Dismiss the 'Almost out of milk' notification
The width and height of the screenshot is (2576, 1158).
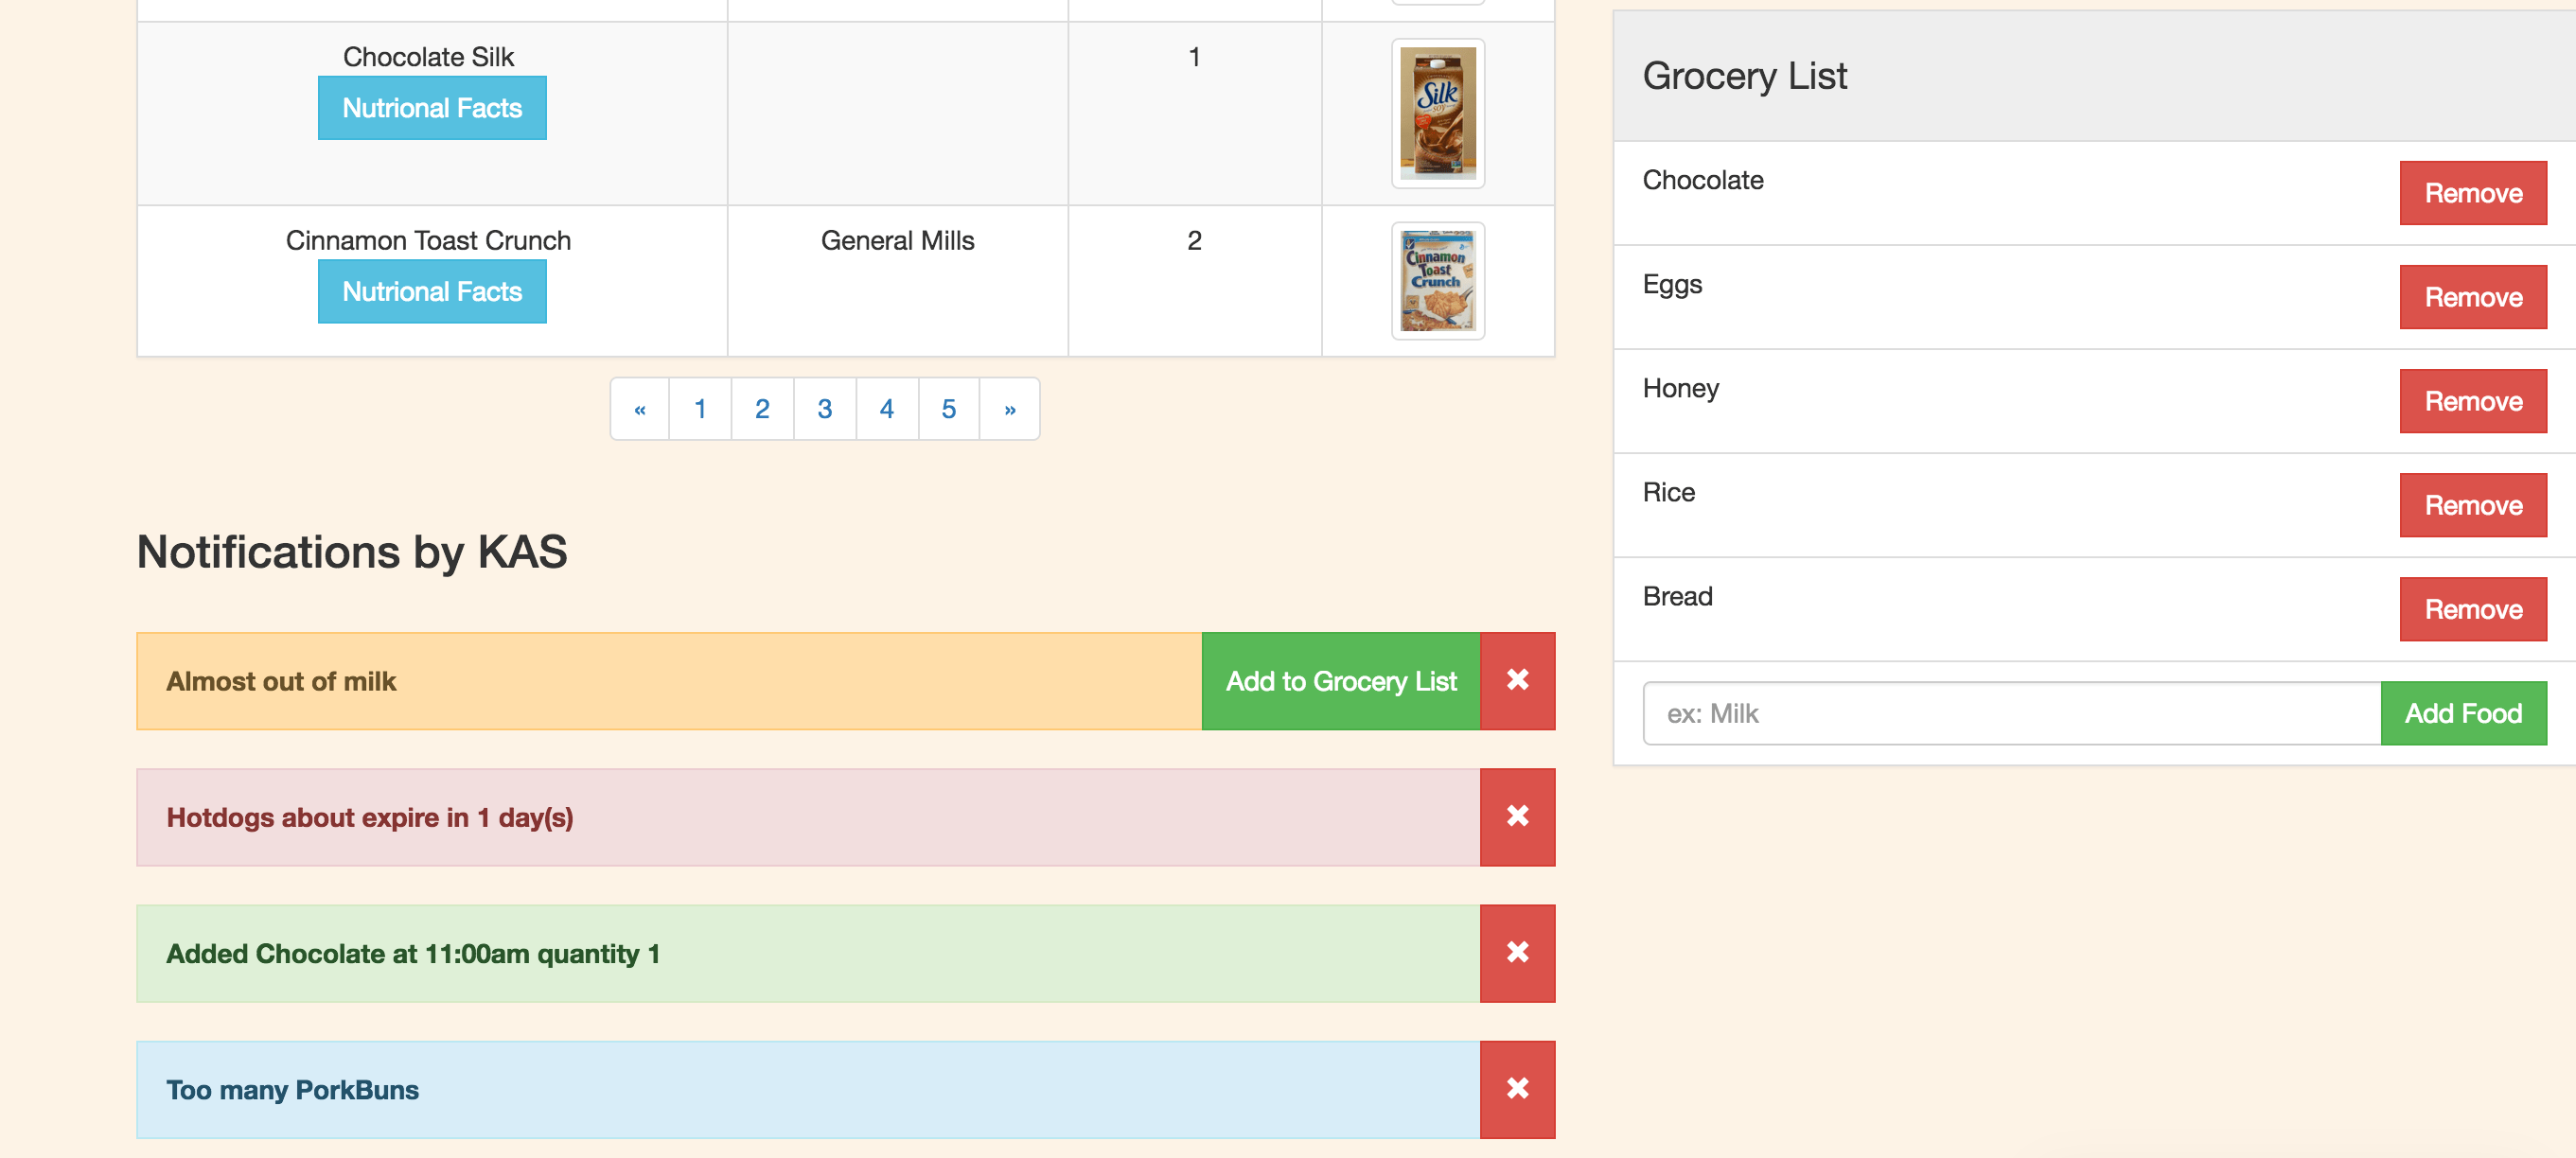coord(1516,680)
